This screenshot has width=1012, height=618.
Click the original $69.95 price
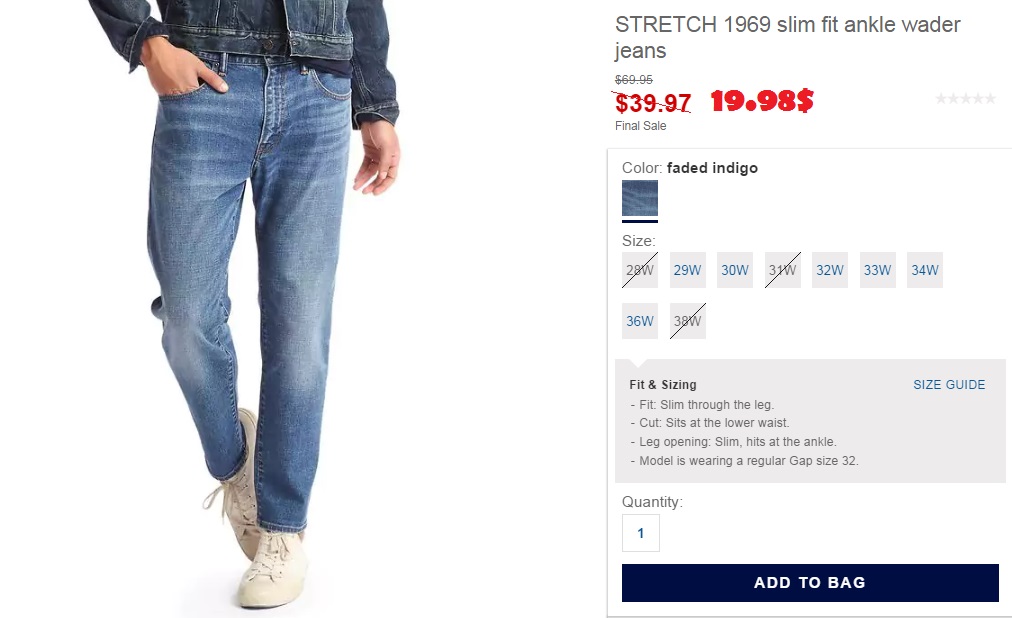click(634, 79)
